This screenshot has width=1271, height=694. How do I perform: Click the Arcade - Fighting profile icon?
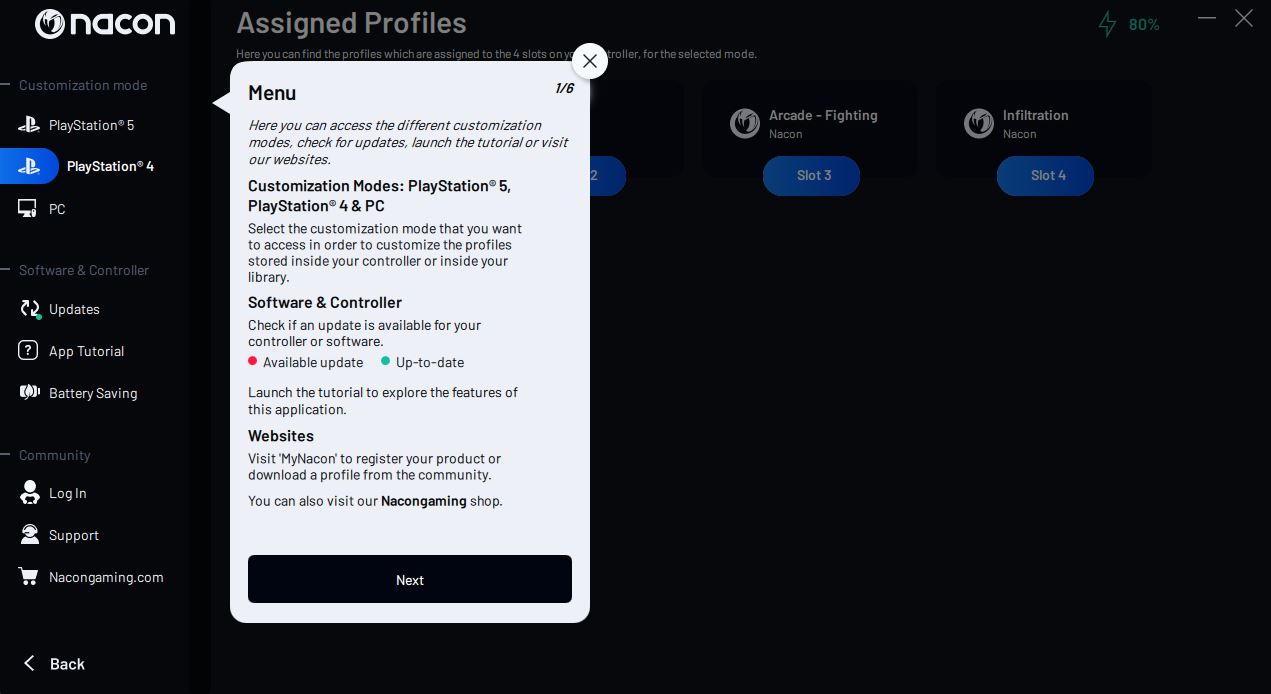[745, 123]
